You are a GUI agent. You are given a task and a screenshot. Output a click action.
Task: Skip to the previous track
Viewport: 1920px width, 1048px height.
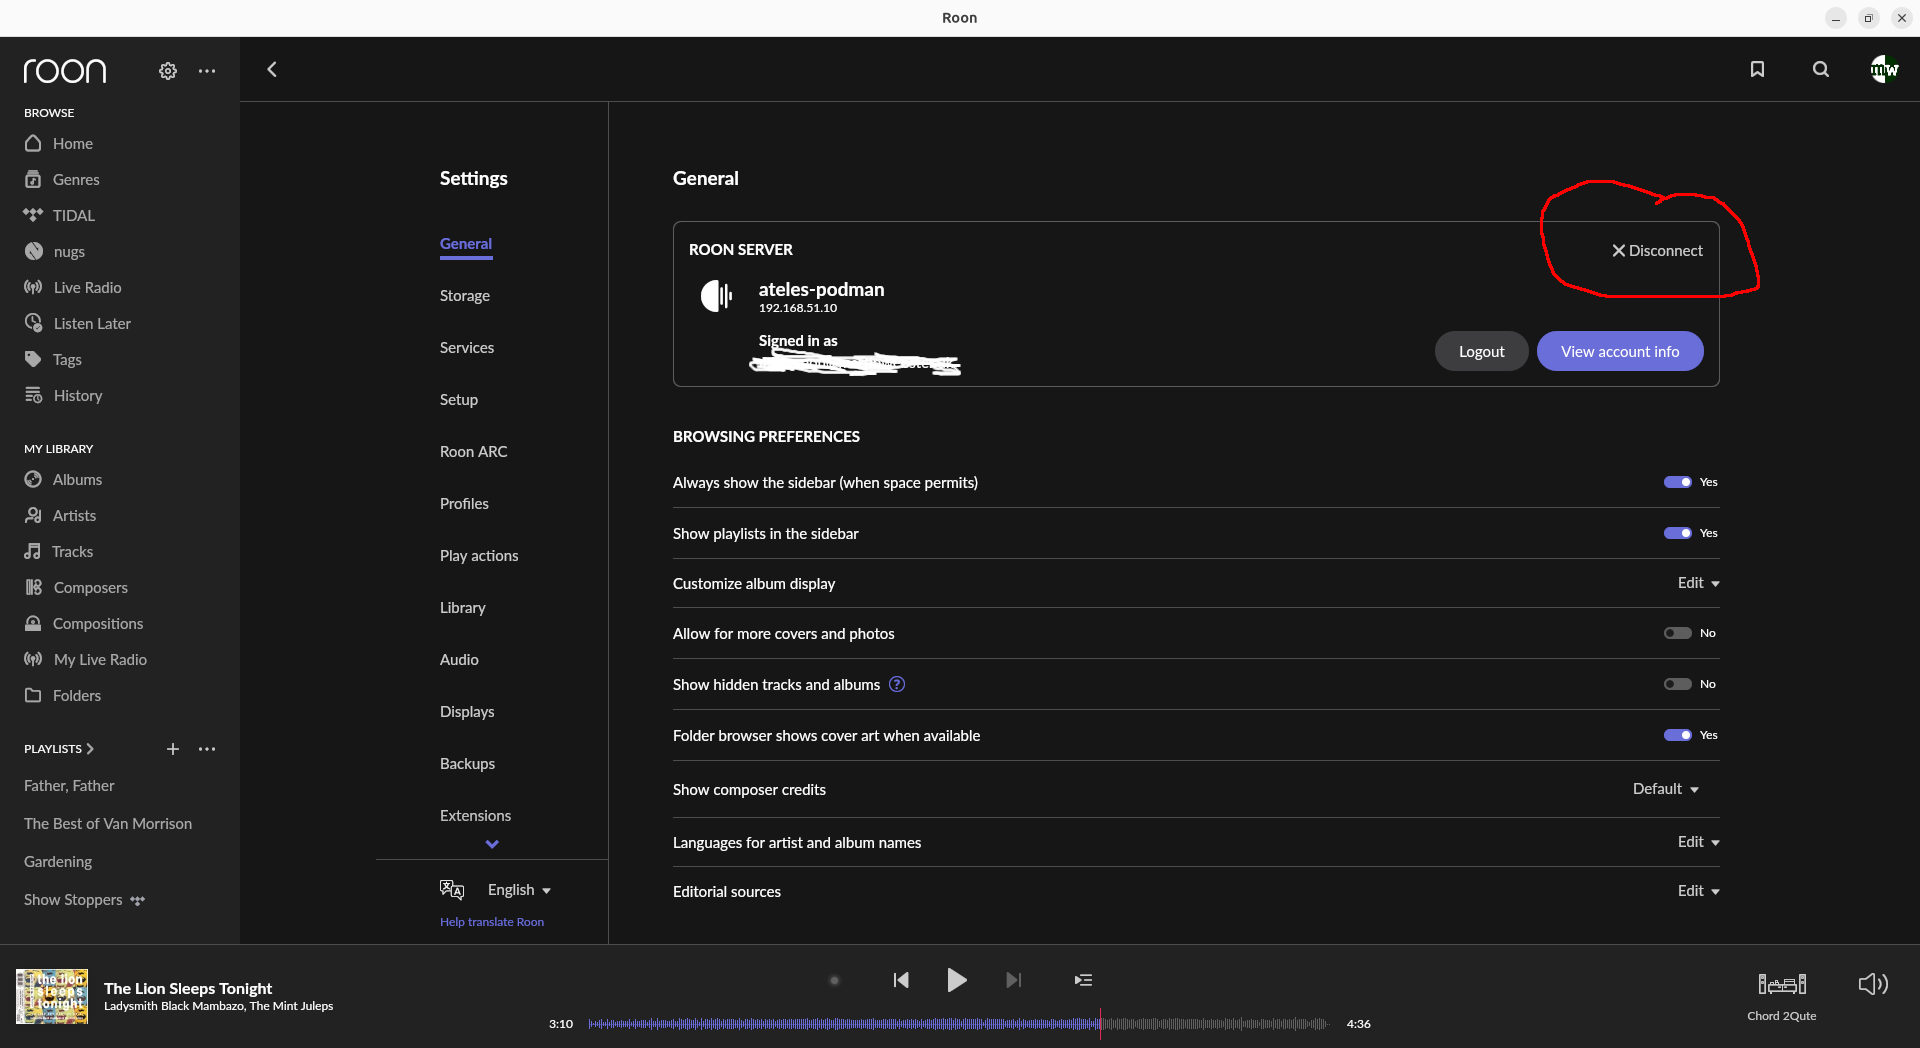(901, 980)
